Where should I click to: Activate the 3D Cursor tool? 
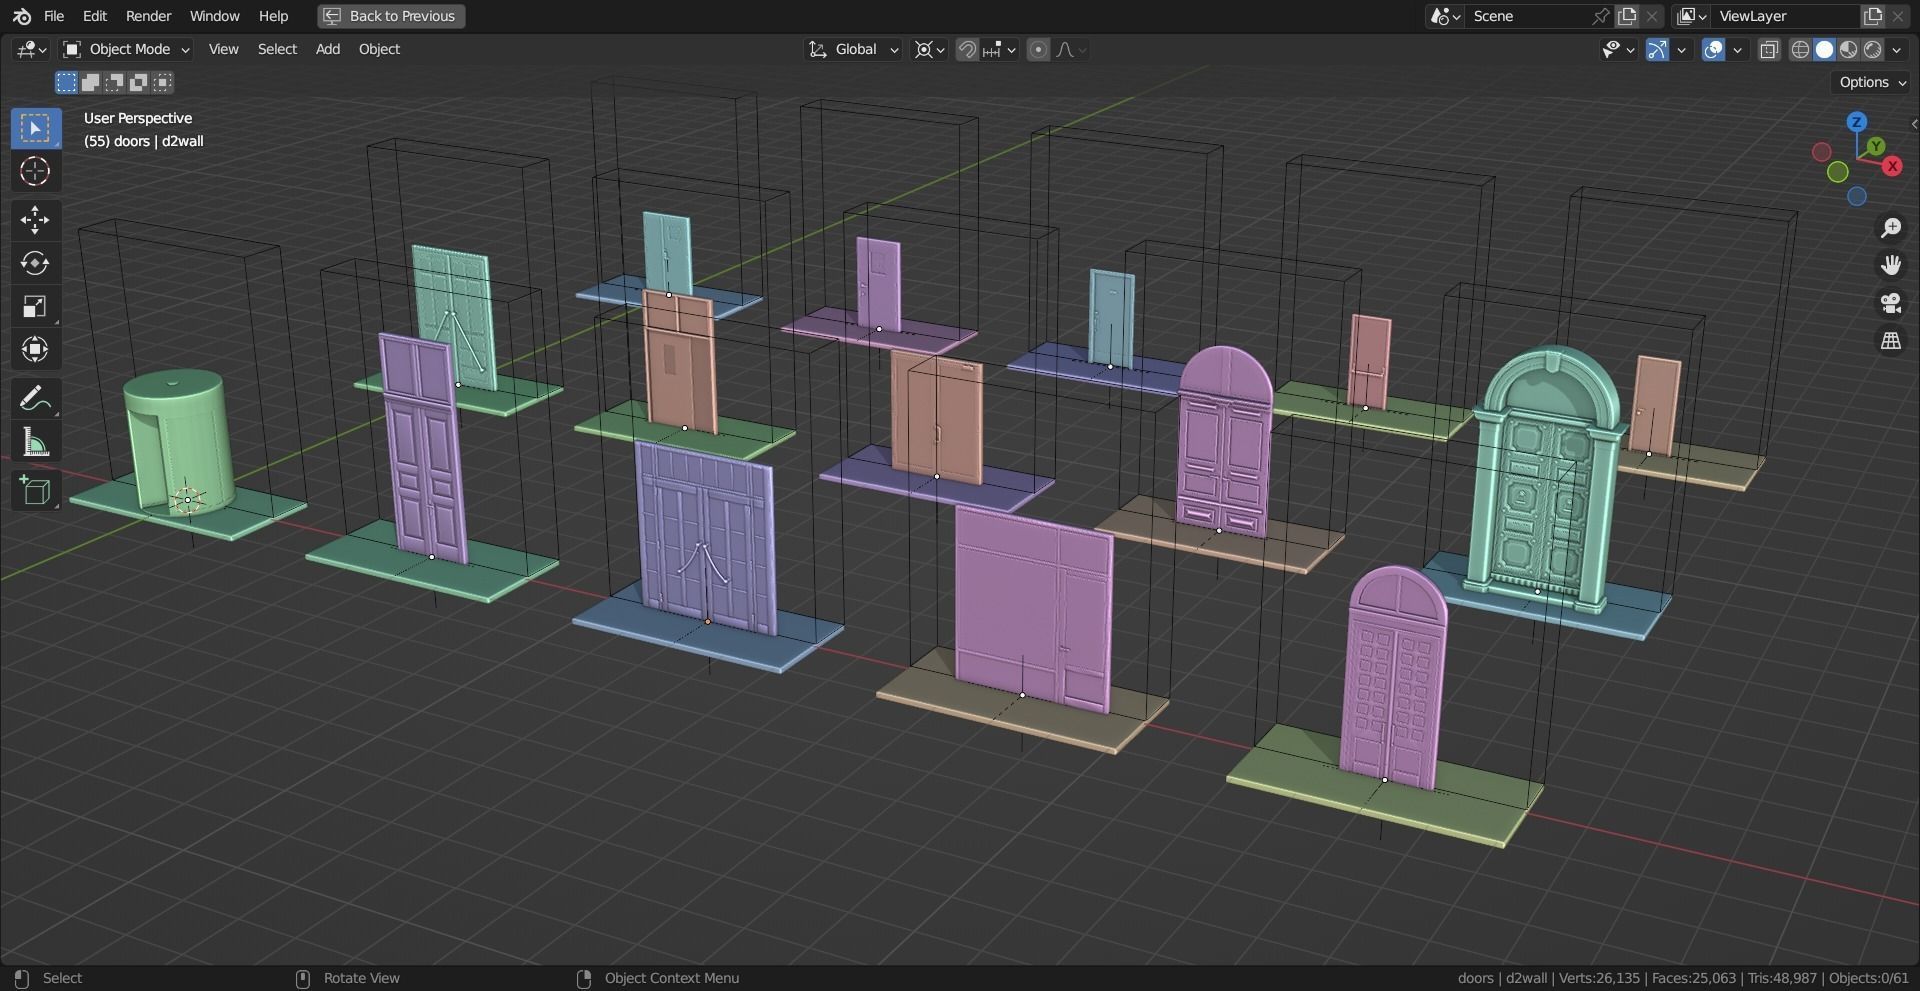pyautogui.click(x=35, y=171)
